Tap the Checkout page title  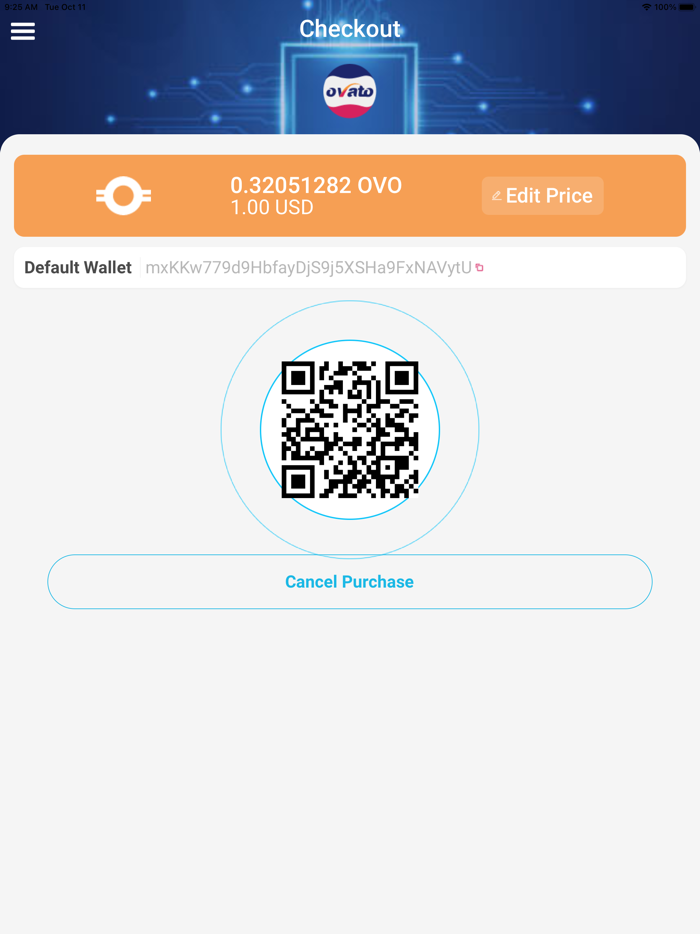pyautogui.click(x=350, y=29)
